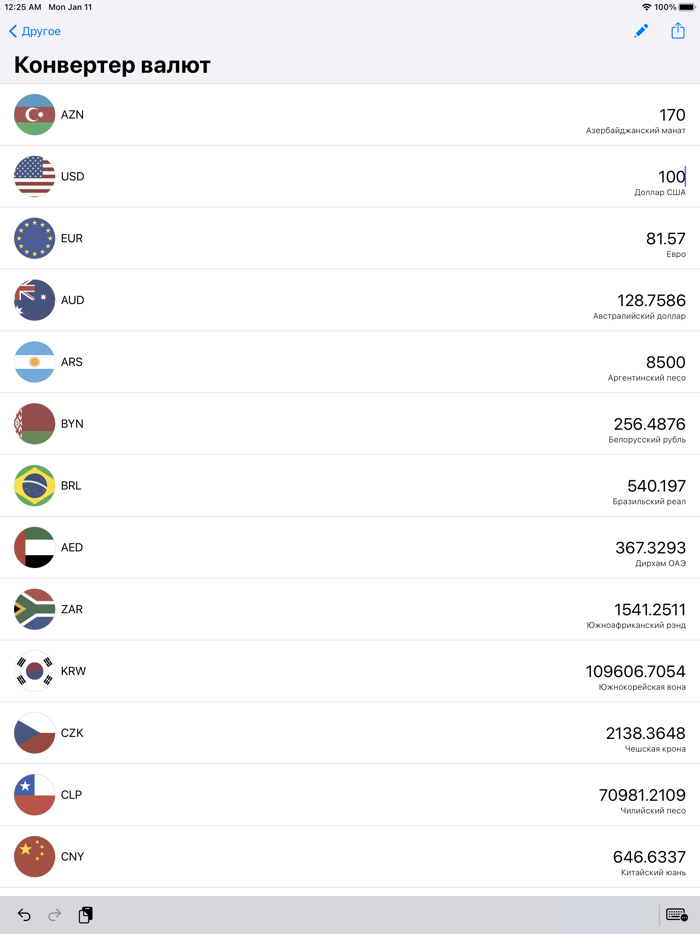
Task: Tap the United States flag icon
Action: pyautogui.click(x=35, y=177)
